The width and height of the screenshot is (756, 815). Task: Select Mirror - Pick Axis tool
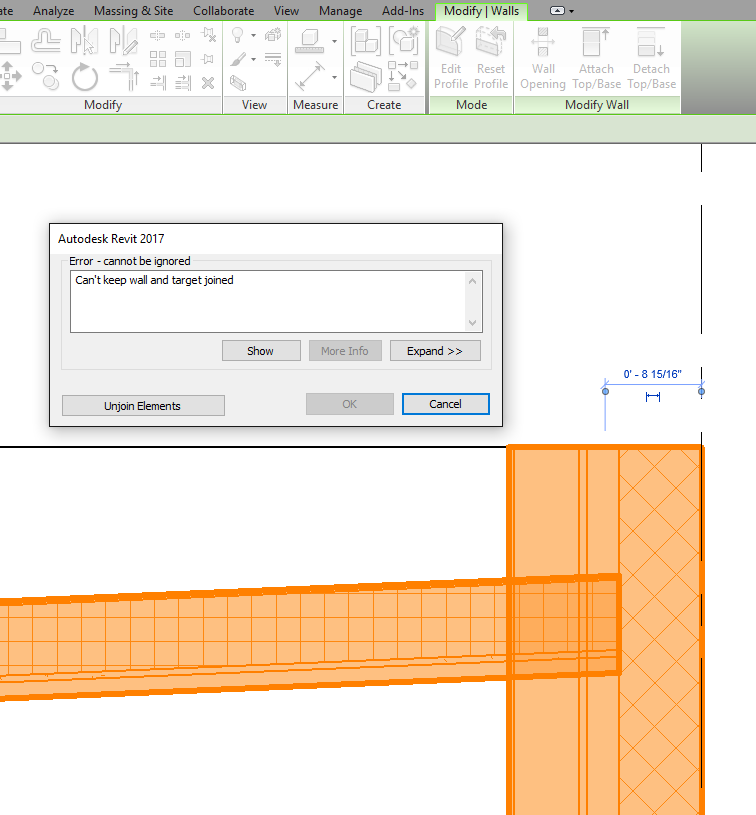point(84,41)
